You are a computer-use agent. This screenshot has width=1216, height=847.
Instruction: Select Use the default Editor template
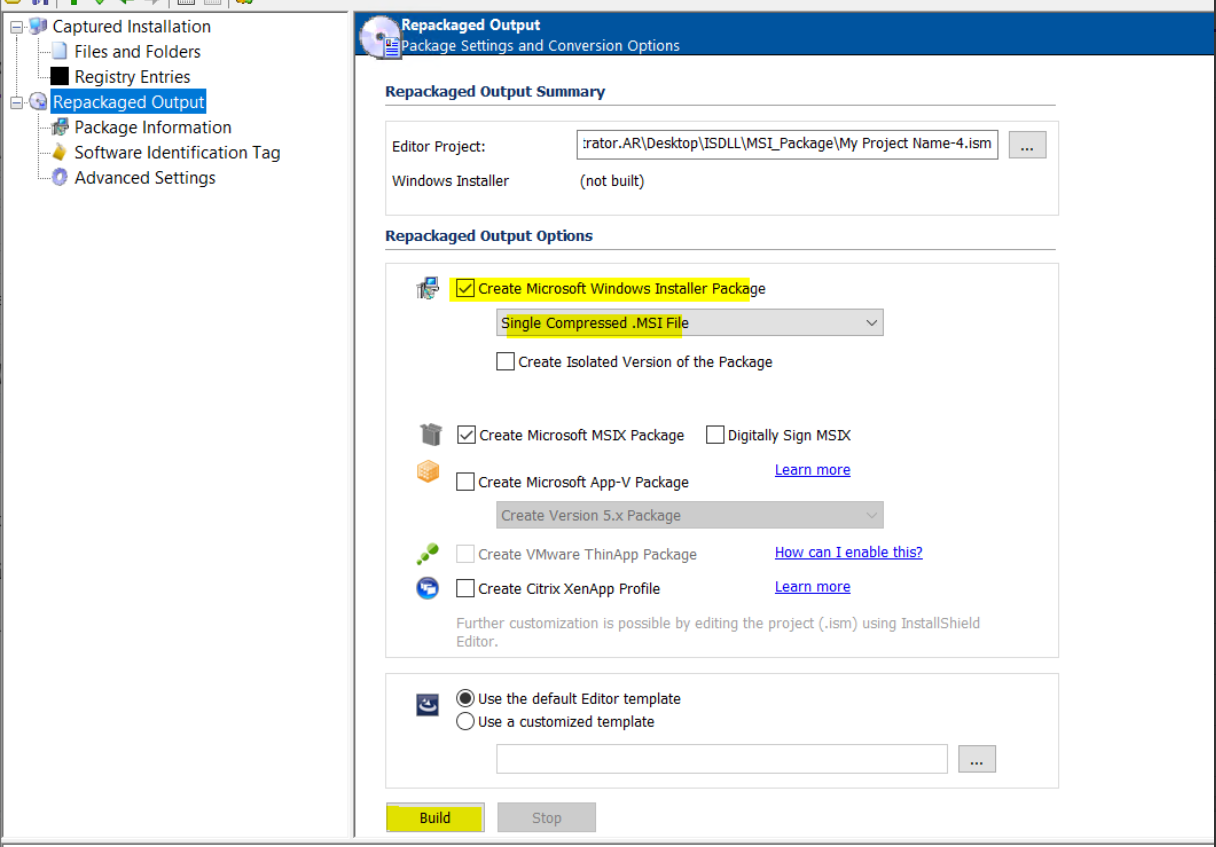[x=465, y=699]
